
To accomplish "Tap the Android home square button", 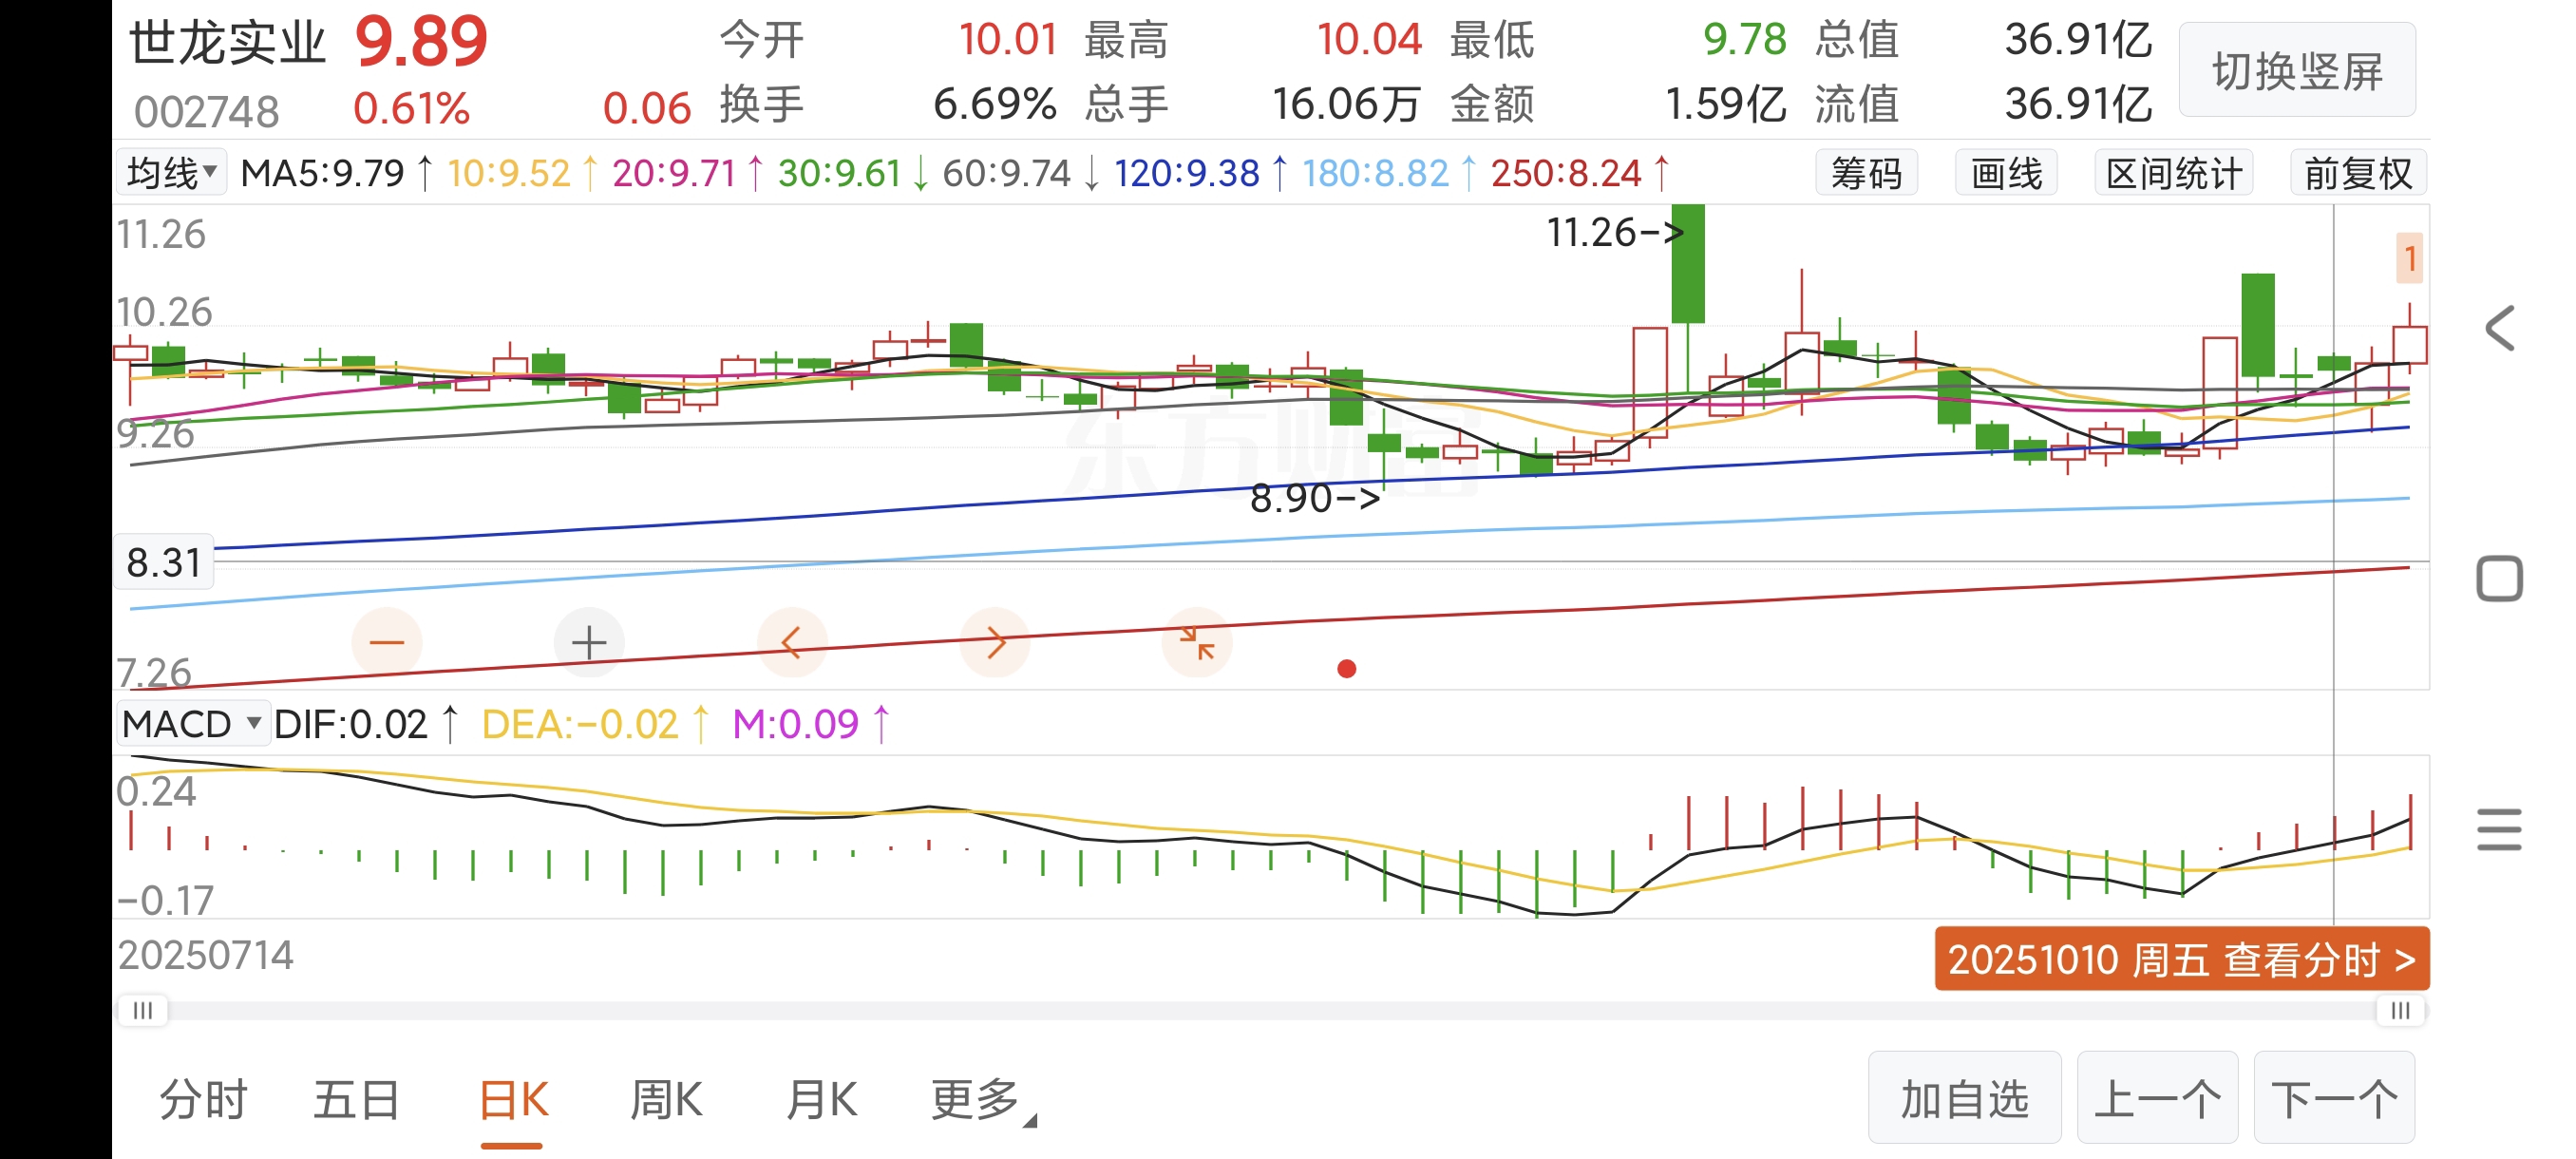I will (x=2499, y=578).
